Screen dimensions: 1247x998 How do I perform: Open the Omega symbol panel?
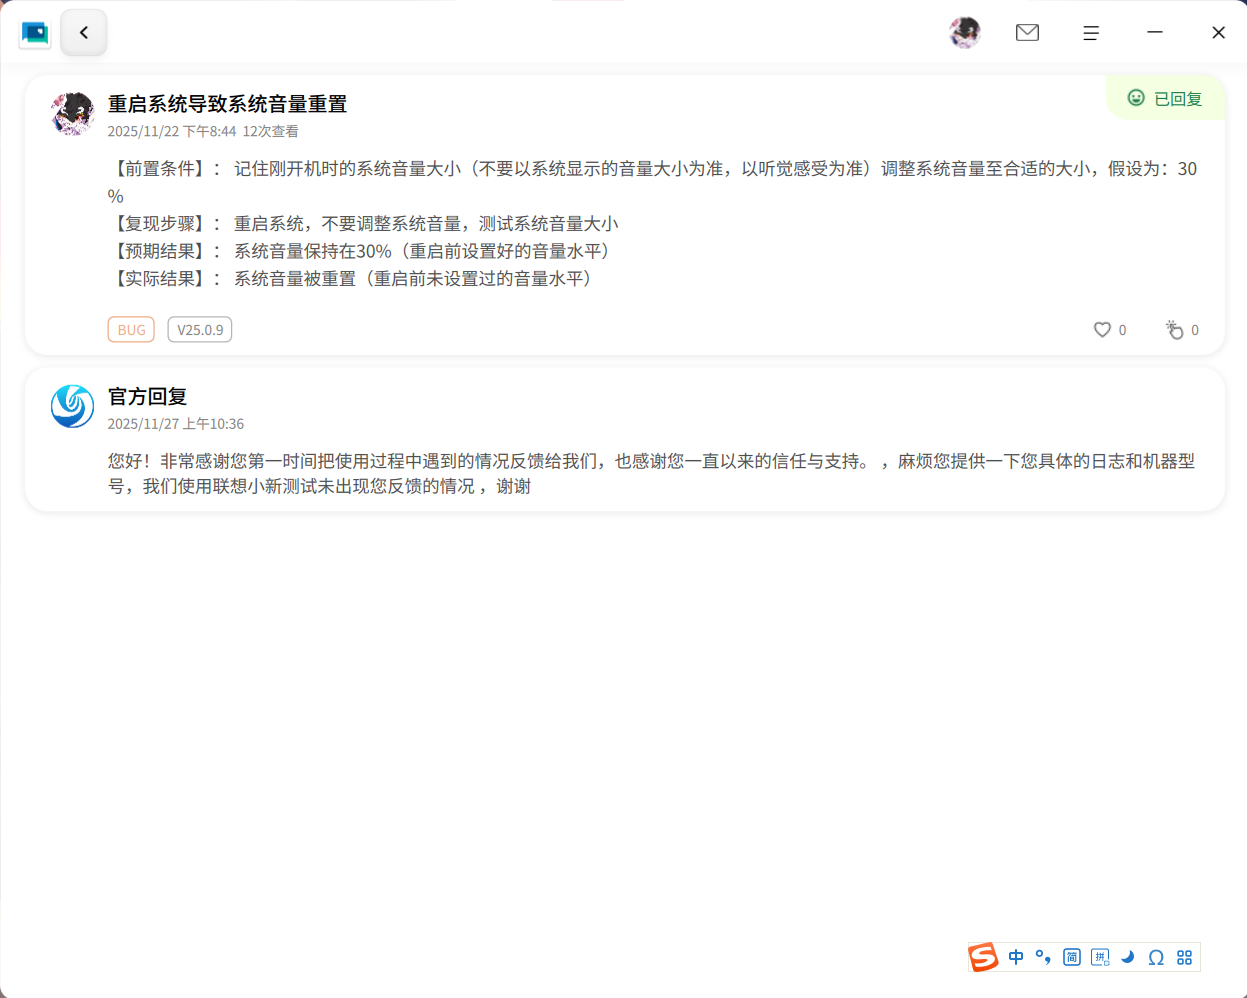tap(1156, 957)
